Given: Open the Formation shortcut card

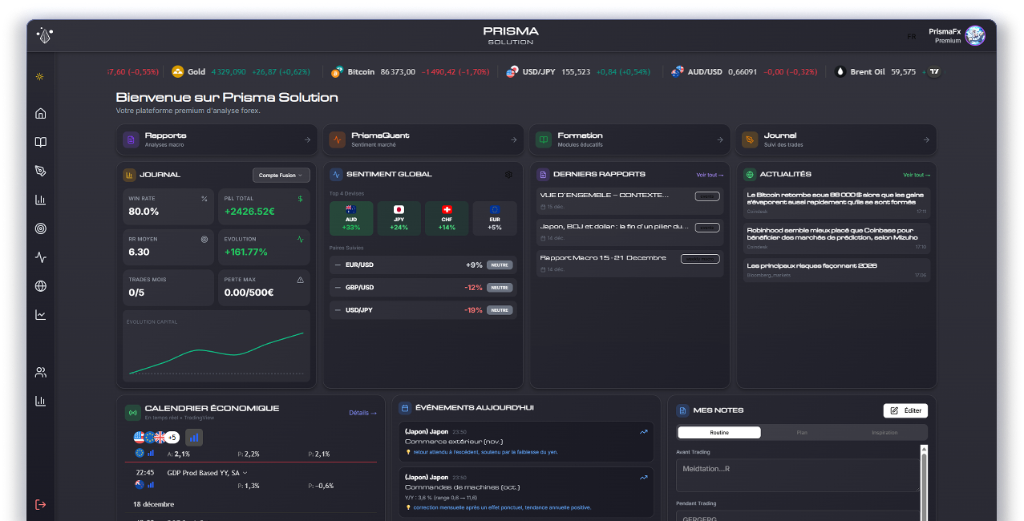Looking at the screenshot, I should (x=630, y=140).
